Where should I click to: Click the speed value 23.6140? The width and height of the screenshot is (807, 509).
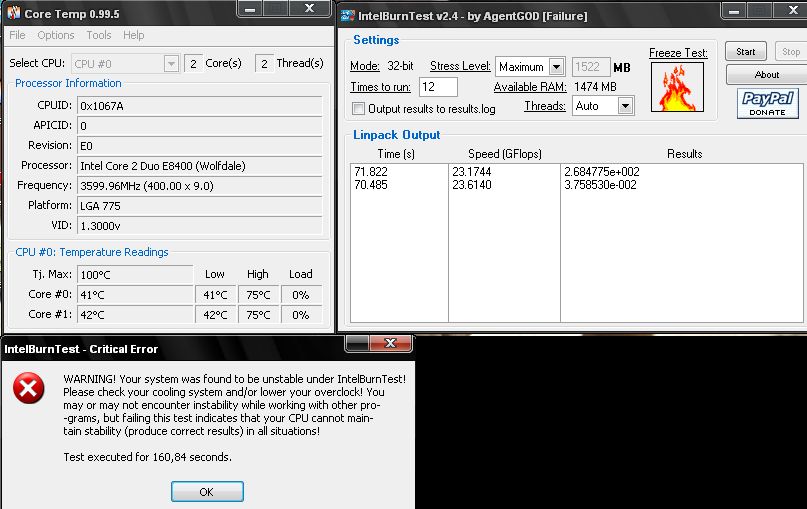pos(472,185)
